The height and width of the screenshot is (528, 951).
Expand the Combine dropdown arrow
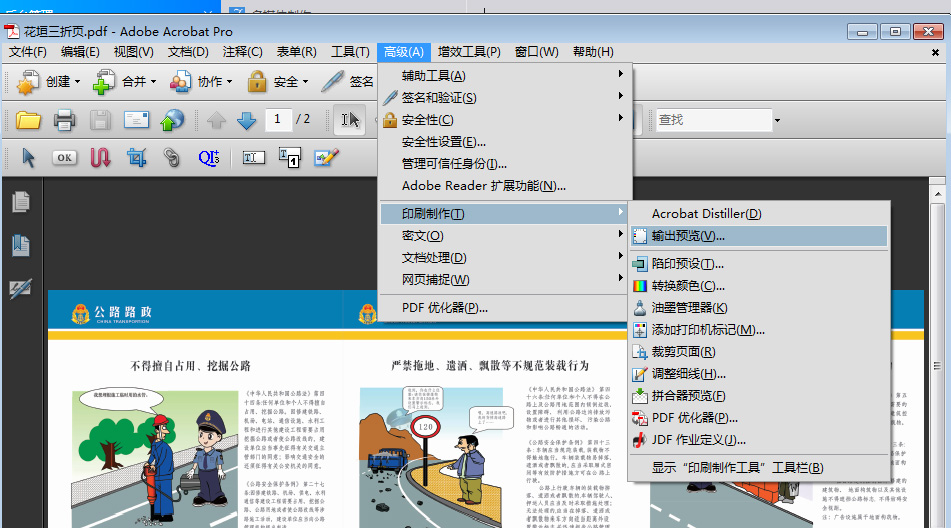153,82
